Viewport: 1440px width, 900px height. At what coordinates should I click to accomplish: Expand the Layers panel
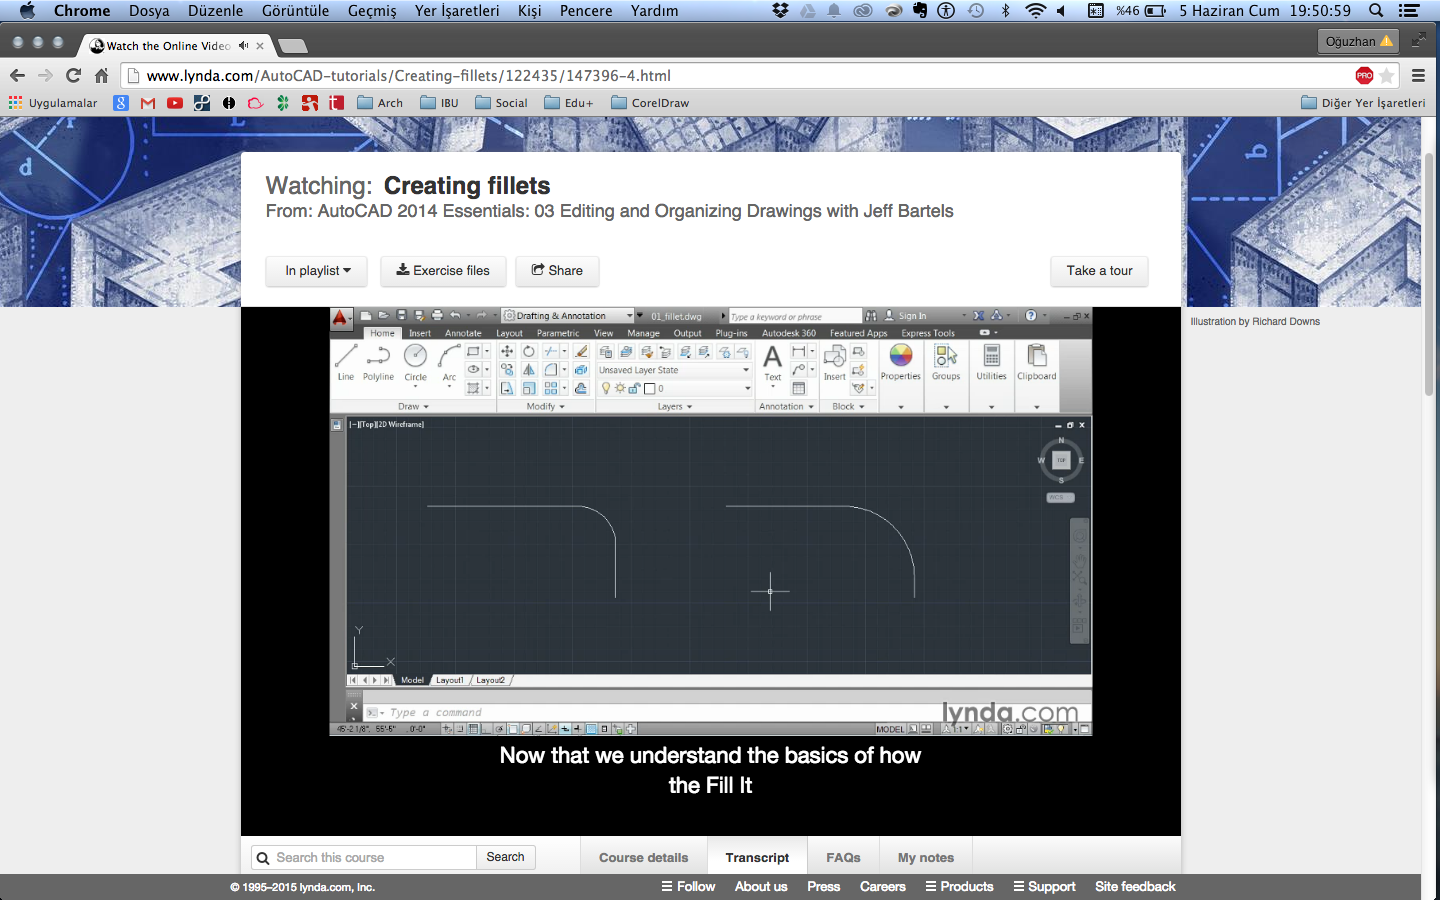point(674,406)
